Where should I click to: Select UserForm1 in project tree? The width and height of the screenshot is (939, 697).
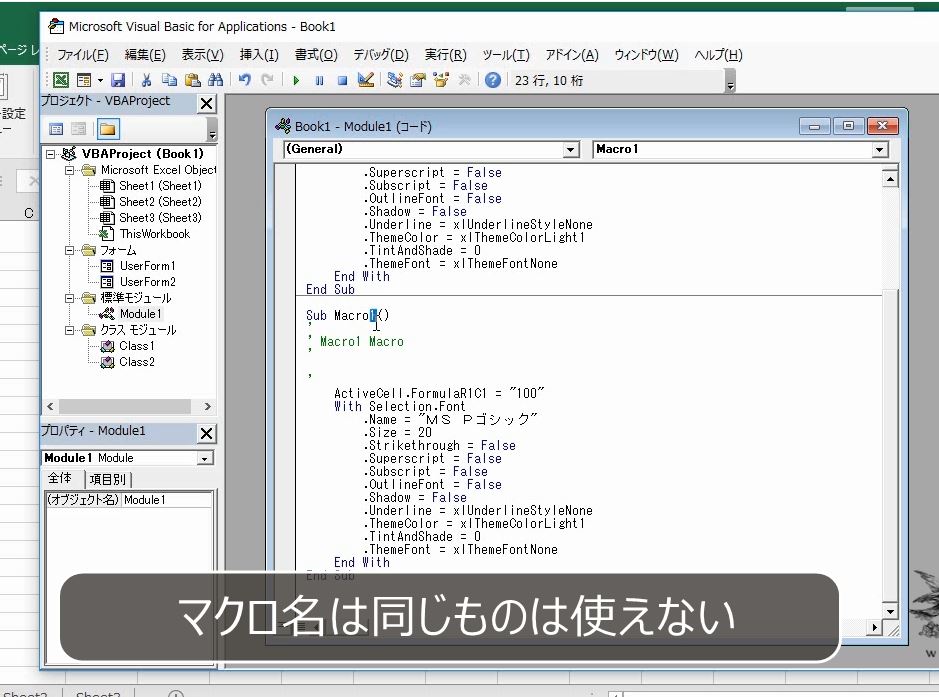coord(147,266)
